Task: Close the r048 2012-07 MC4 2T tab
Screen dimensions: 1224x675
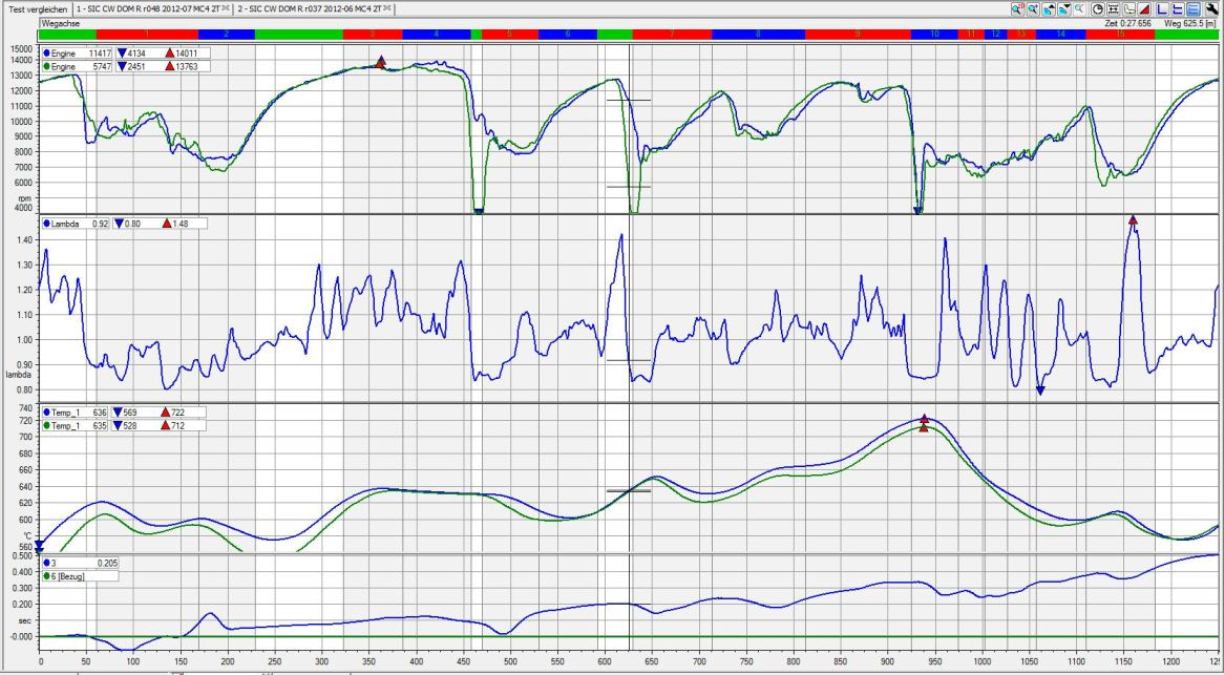Action: [226, 8]
